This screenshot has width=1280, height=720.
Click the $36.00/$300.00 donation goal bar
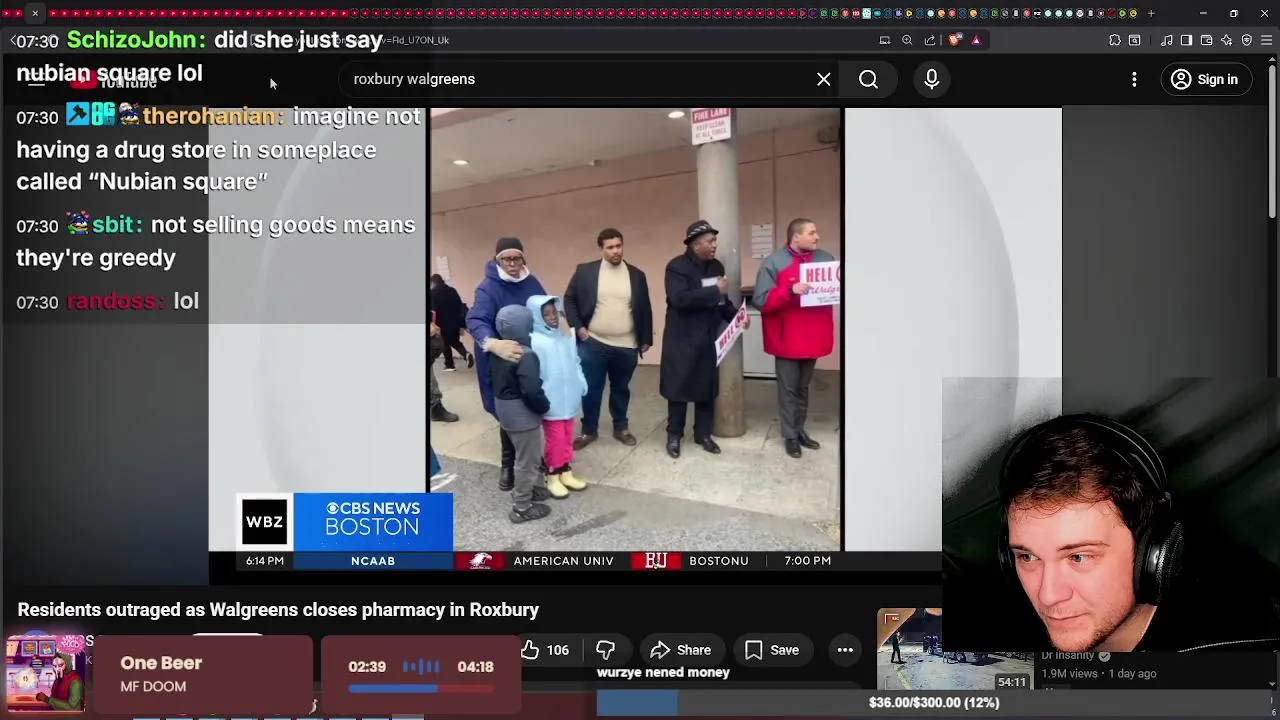(x=934, y=703)
